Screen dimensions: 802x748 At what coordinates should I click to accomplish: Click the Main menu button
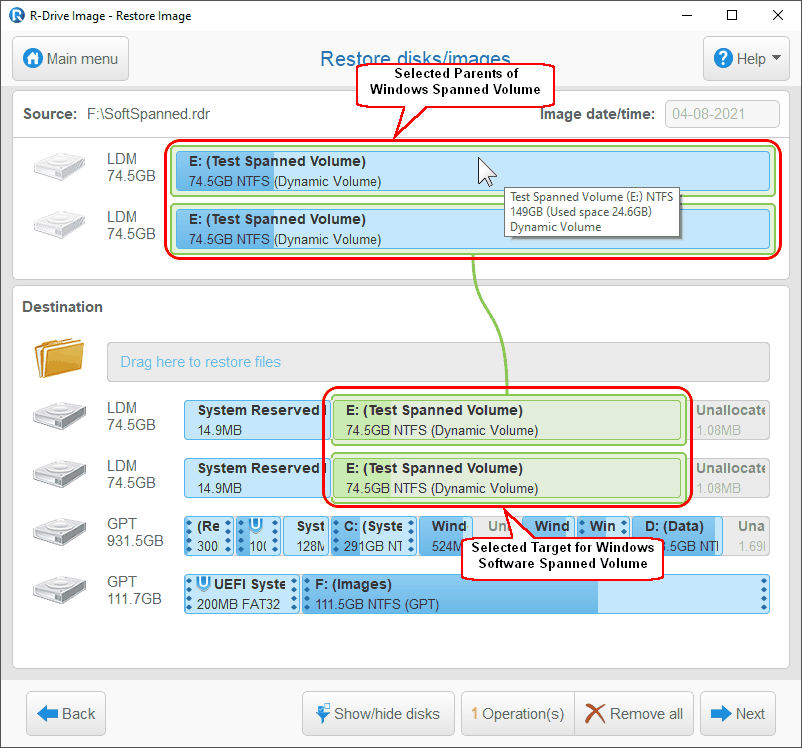point(71,59)
